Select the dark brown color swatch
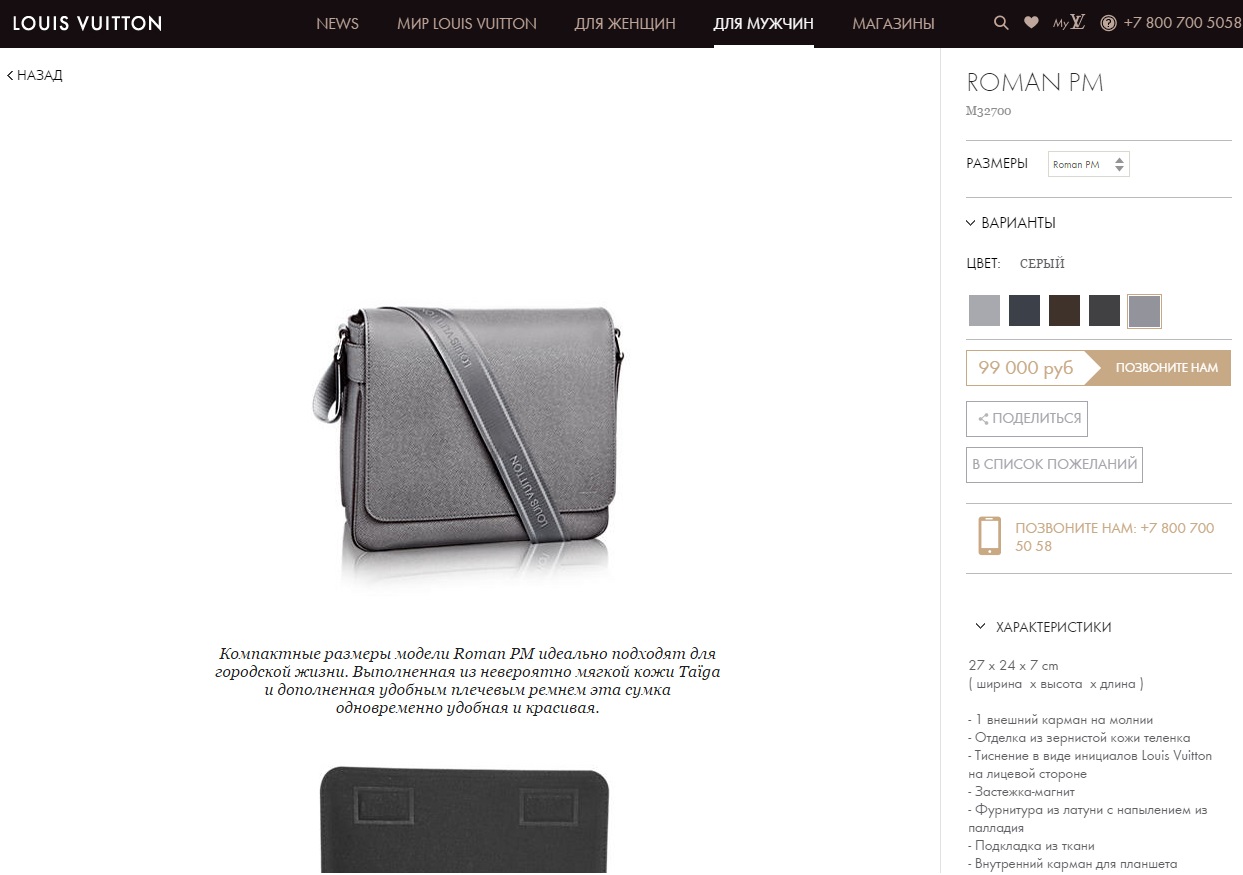This screenshot has width=1243, height=875. [x=1064, y=311]
